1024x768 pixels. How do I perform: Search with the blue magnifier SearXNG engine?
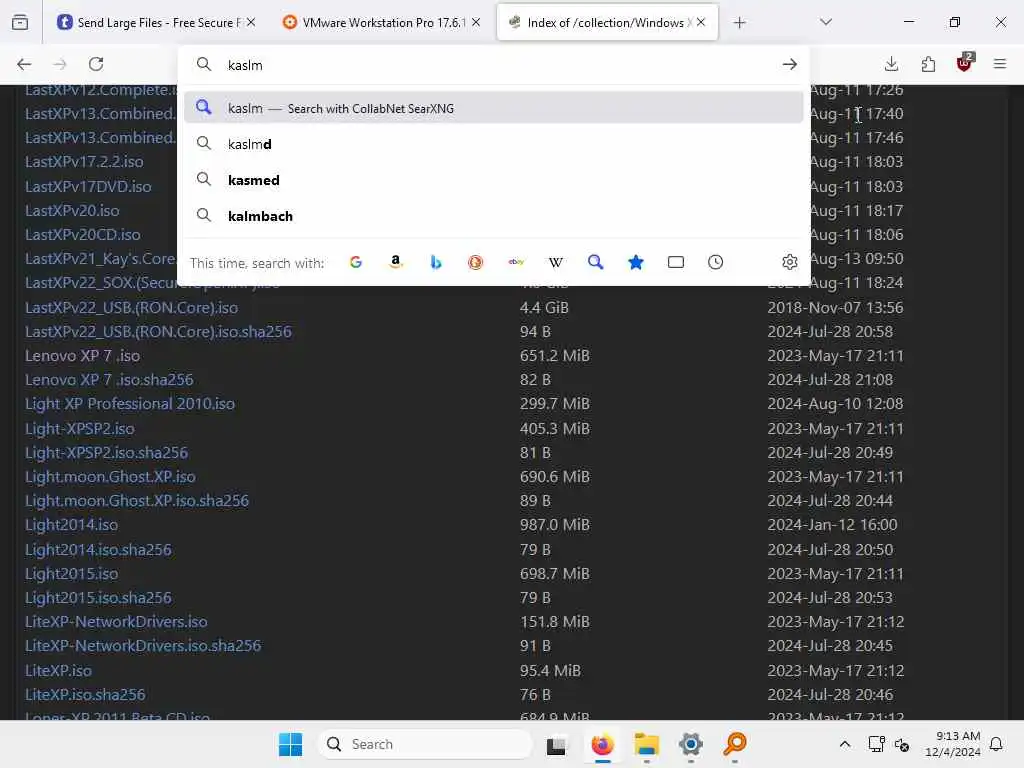click(596, 263)
